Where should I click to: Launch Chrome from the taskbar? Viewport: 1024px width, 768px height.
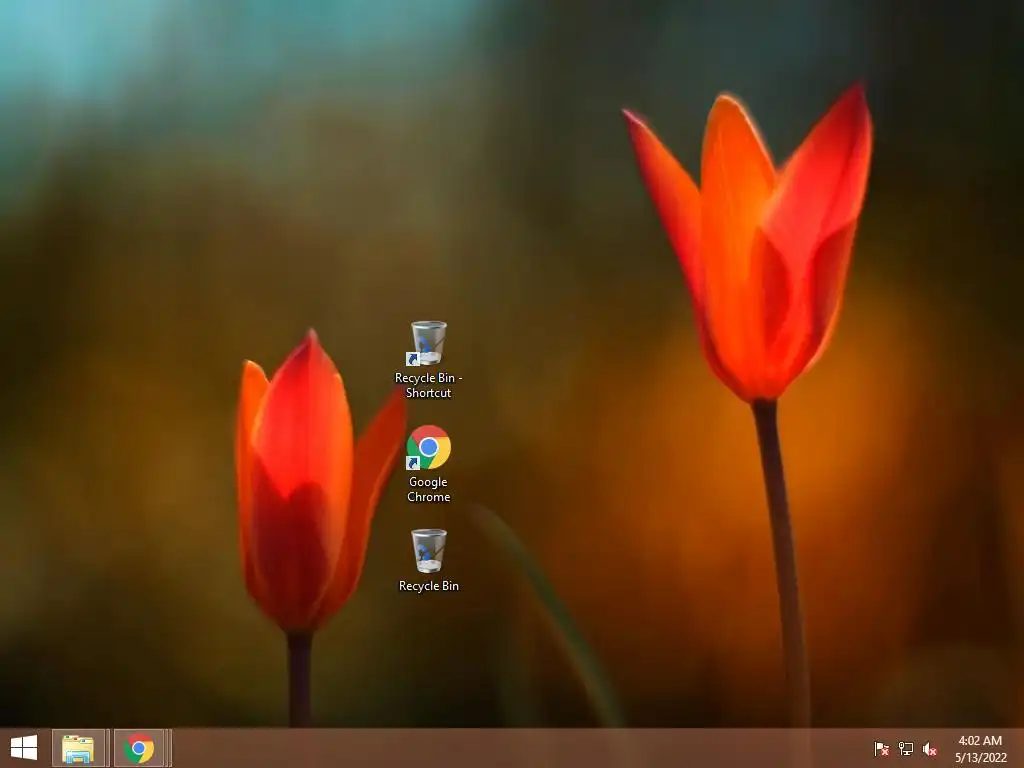(139, 748)
